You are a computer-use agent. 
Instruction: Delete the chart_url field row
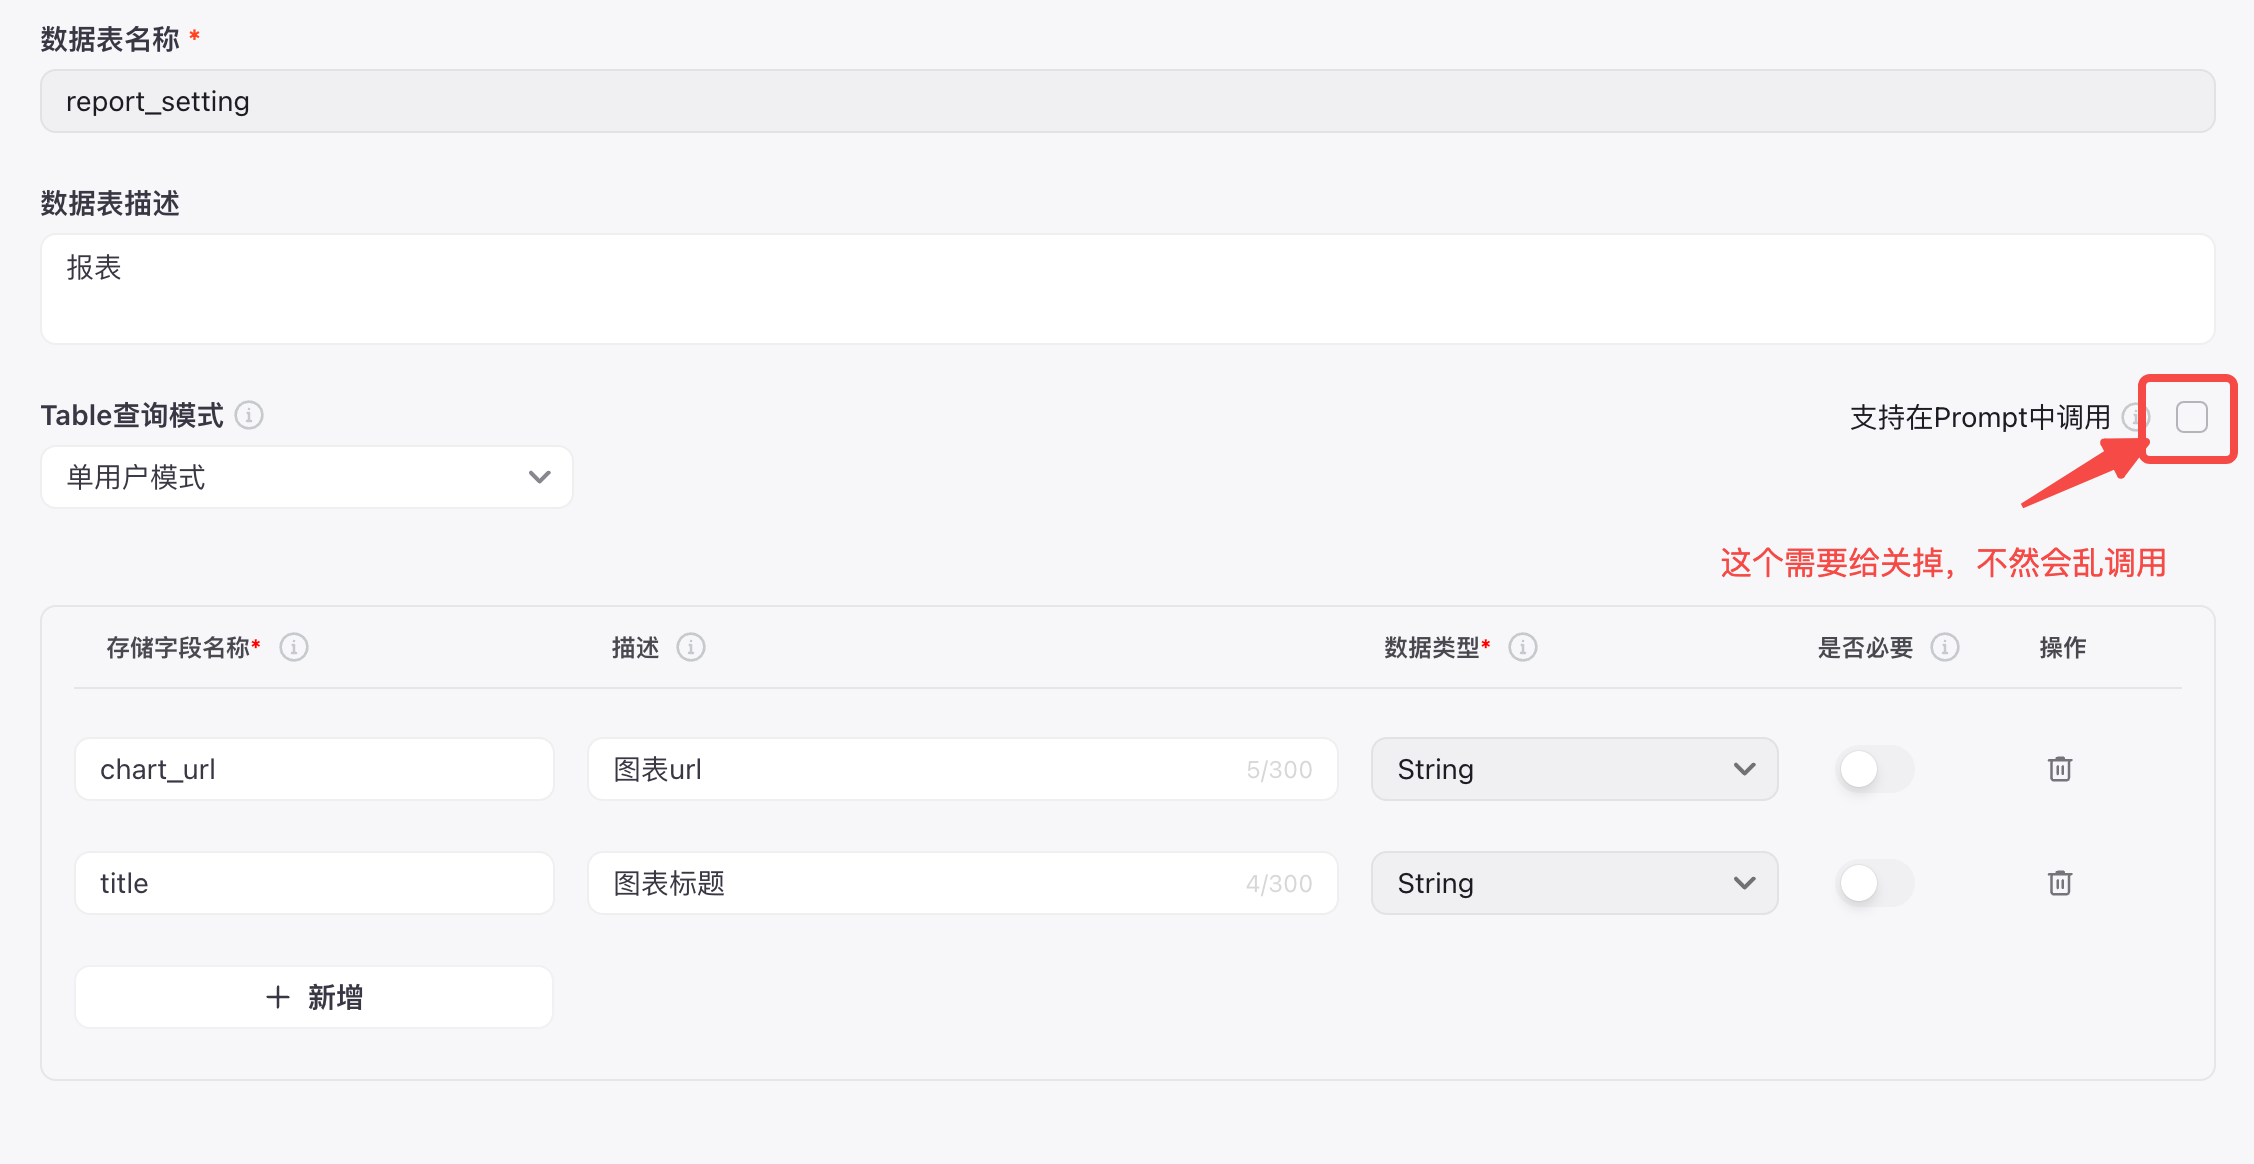(2060, 769)
